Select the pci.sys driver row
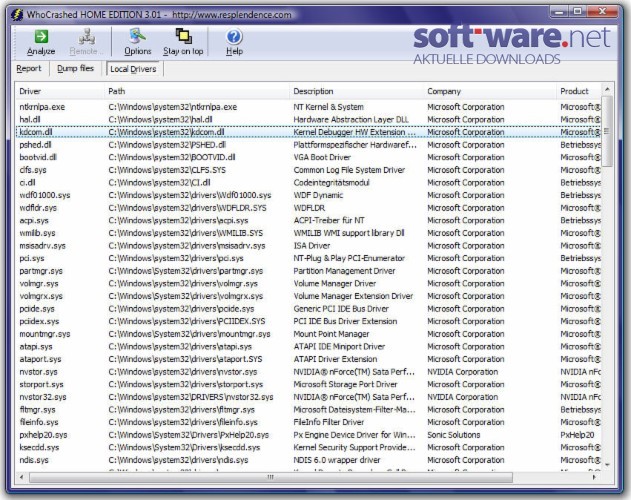631x500 pixels. [x=308, y=258]
